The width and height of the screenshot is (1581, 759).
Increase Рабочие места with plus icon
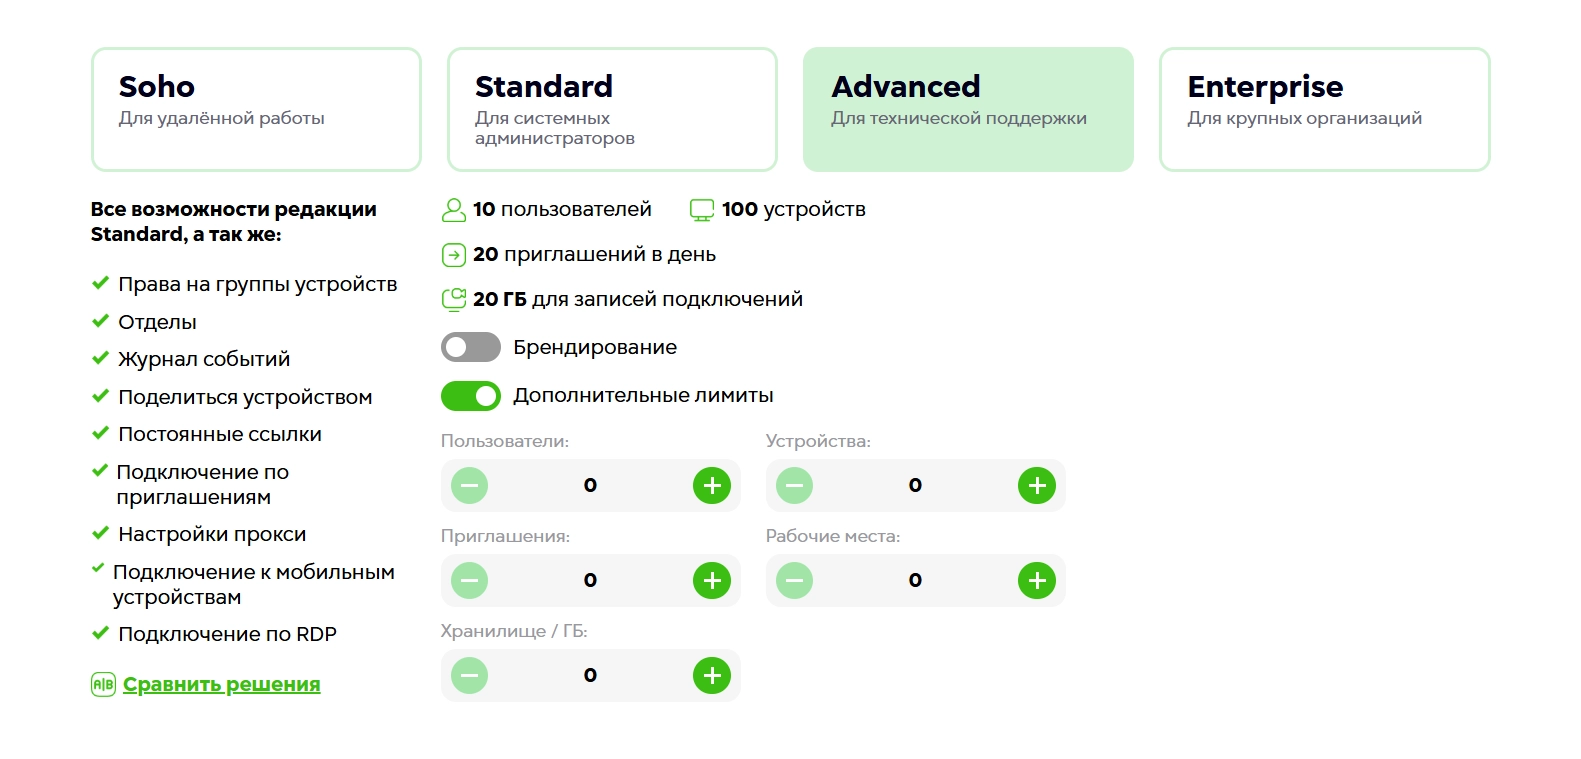coord(1037,581)
